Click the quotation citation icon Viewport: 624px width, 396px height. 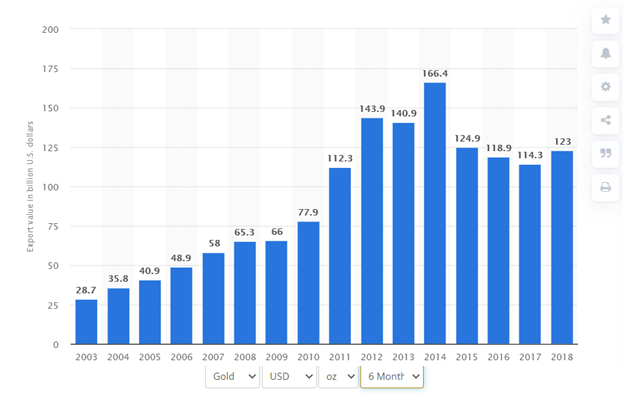[605, 153]
